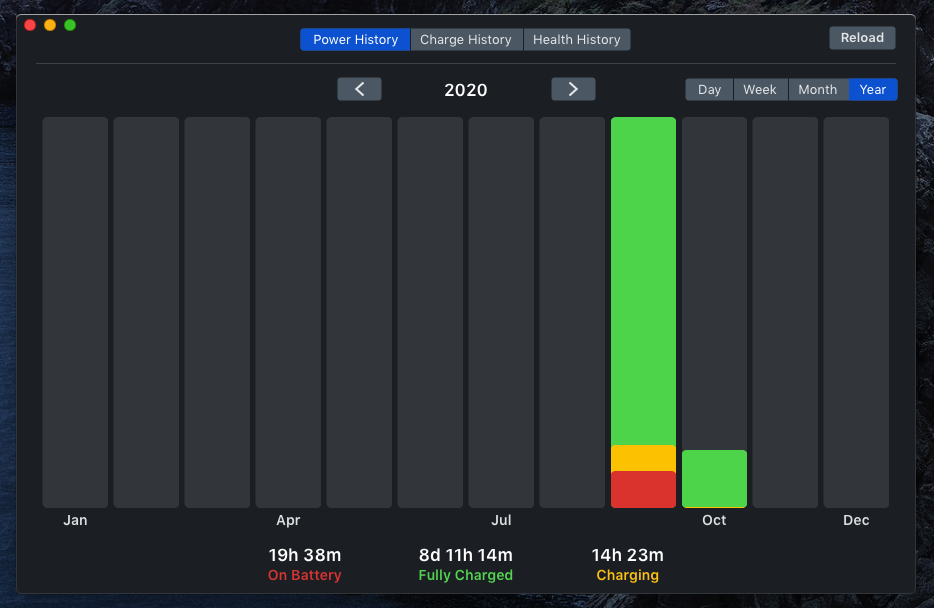Click the 2020 year heading
Viewport: 934px width, 608px height.
point(465,89)
